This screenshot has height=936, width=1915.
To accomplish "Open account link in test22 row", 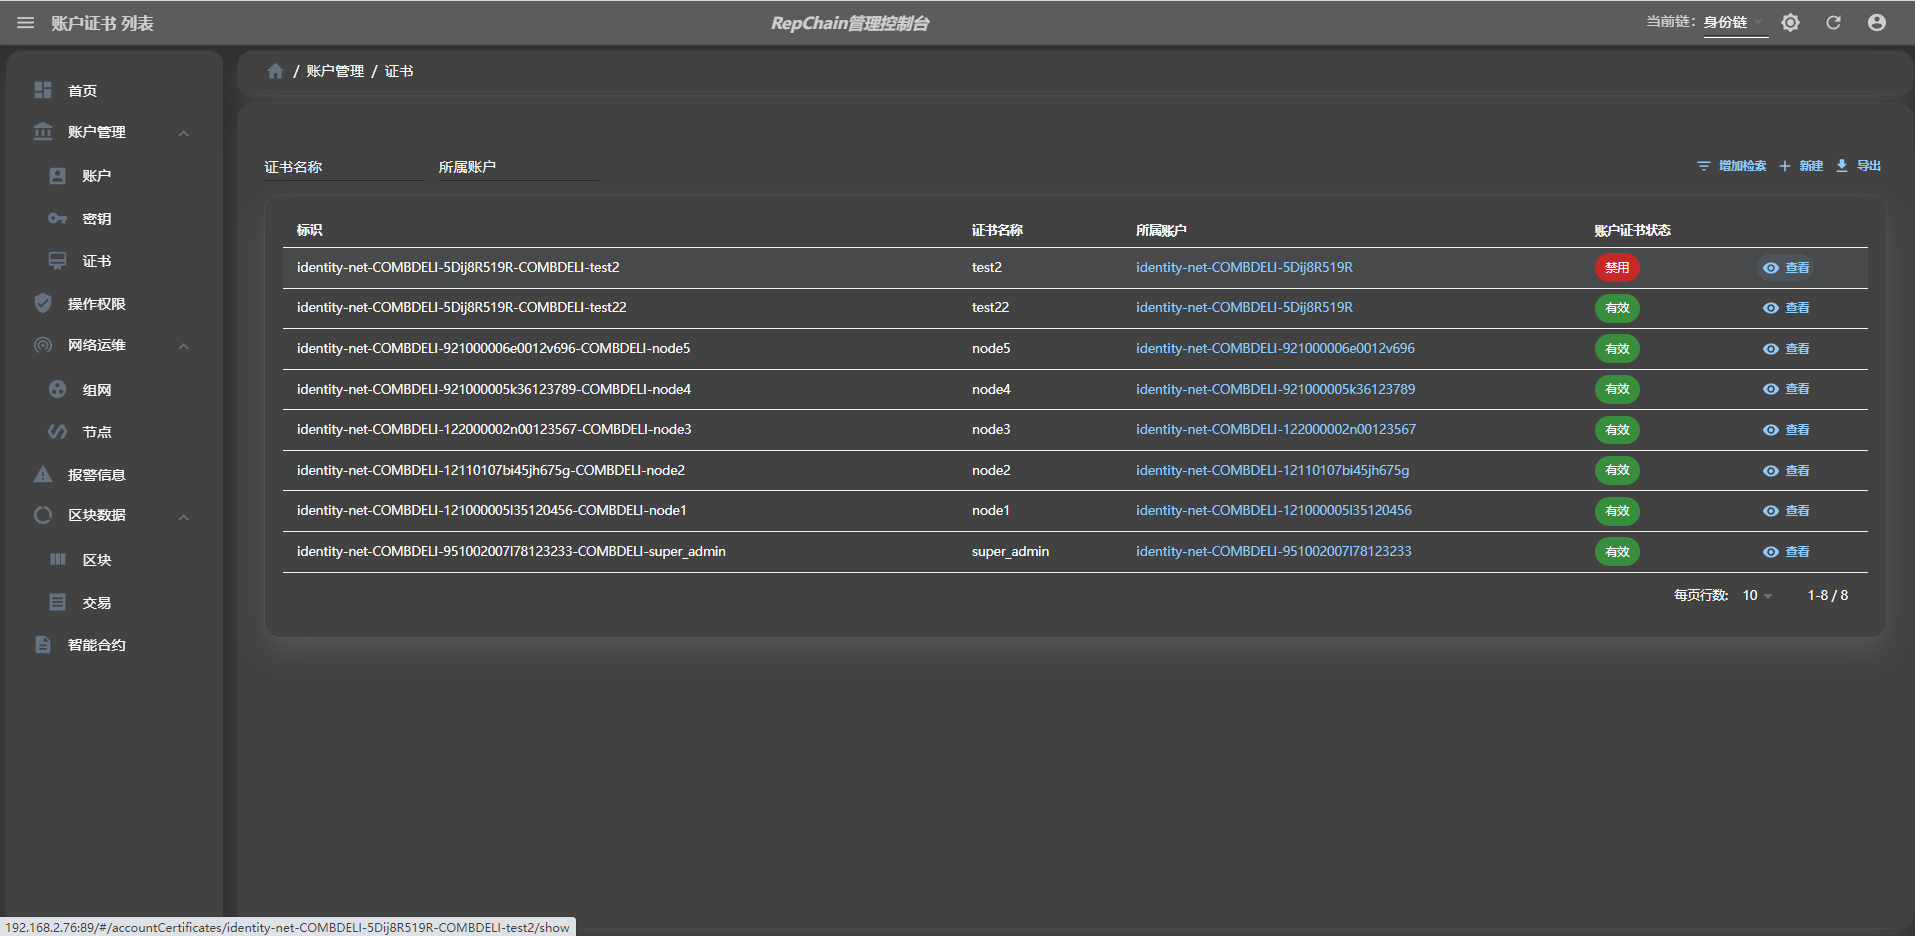I will (x=1244, y=307).
